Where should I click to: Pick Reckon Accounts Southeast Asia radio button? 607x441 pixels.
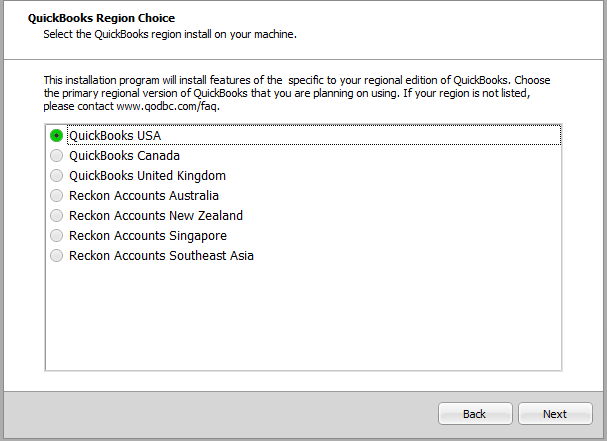pyautogui.click(x=57, y=256)
